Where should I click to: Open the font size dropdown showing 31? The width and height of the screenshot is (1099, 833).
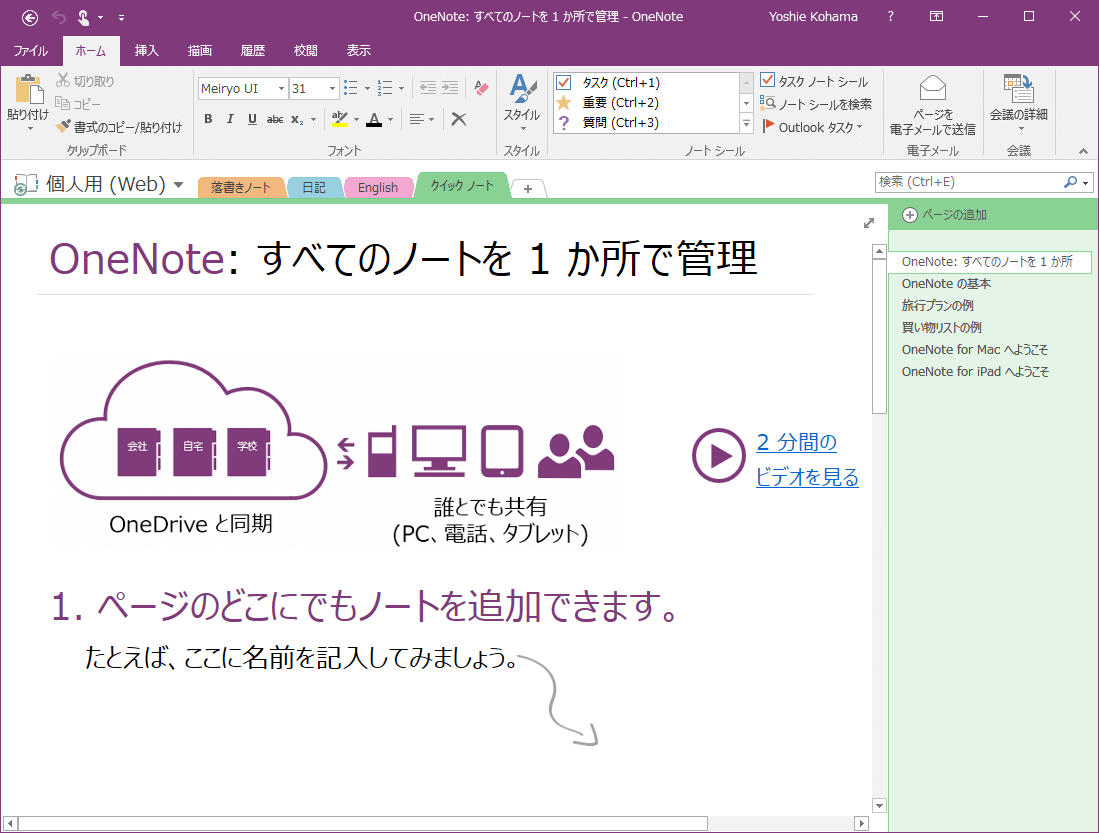pos(332,88)
